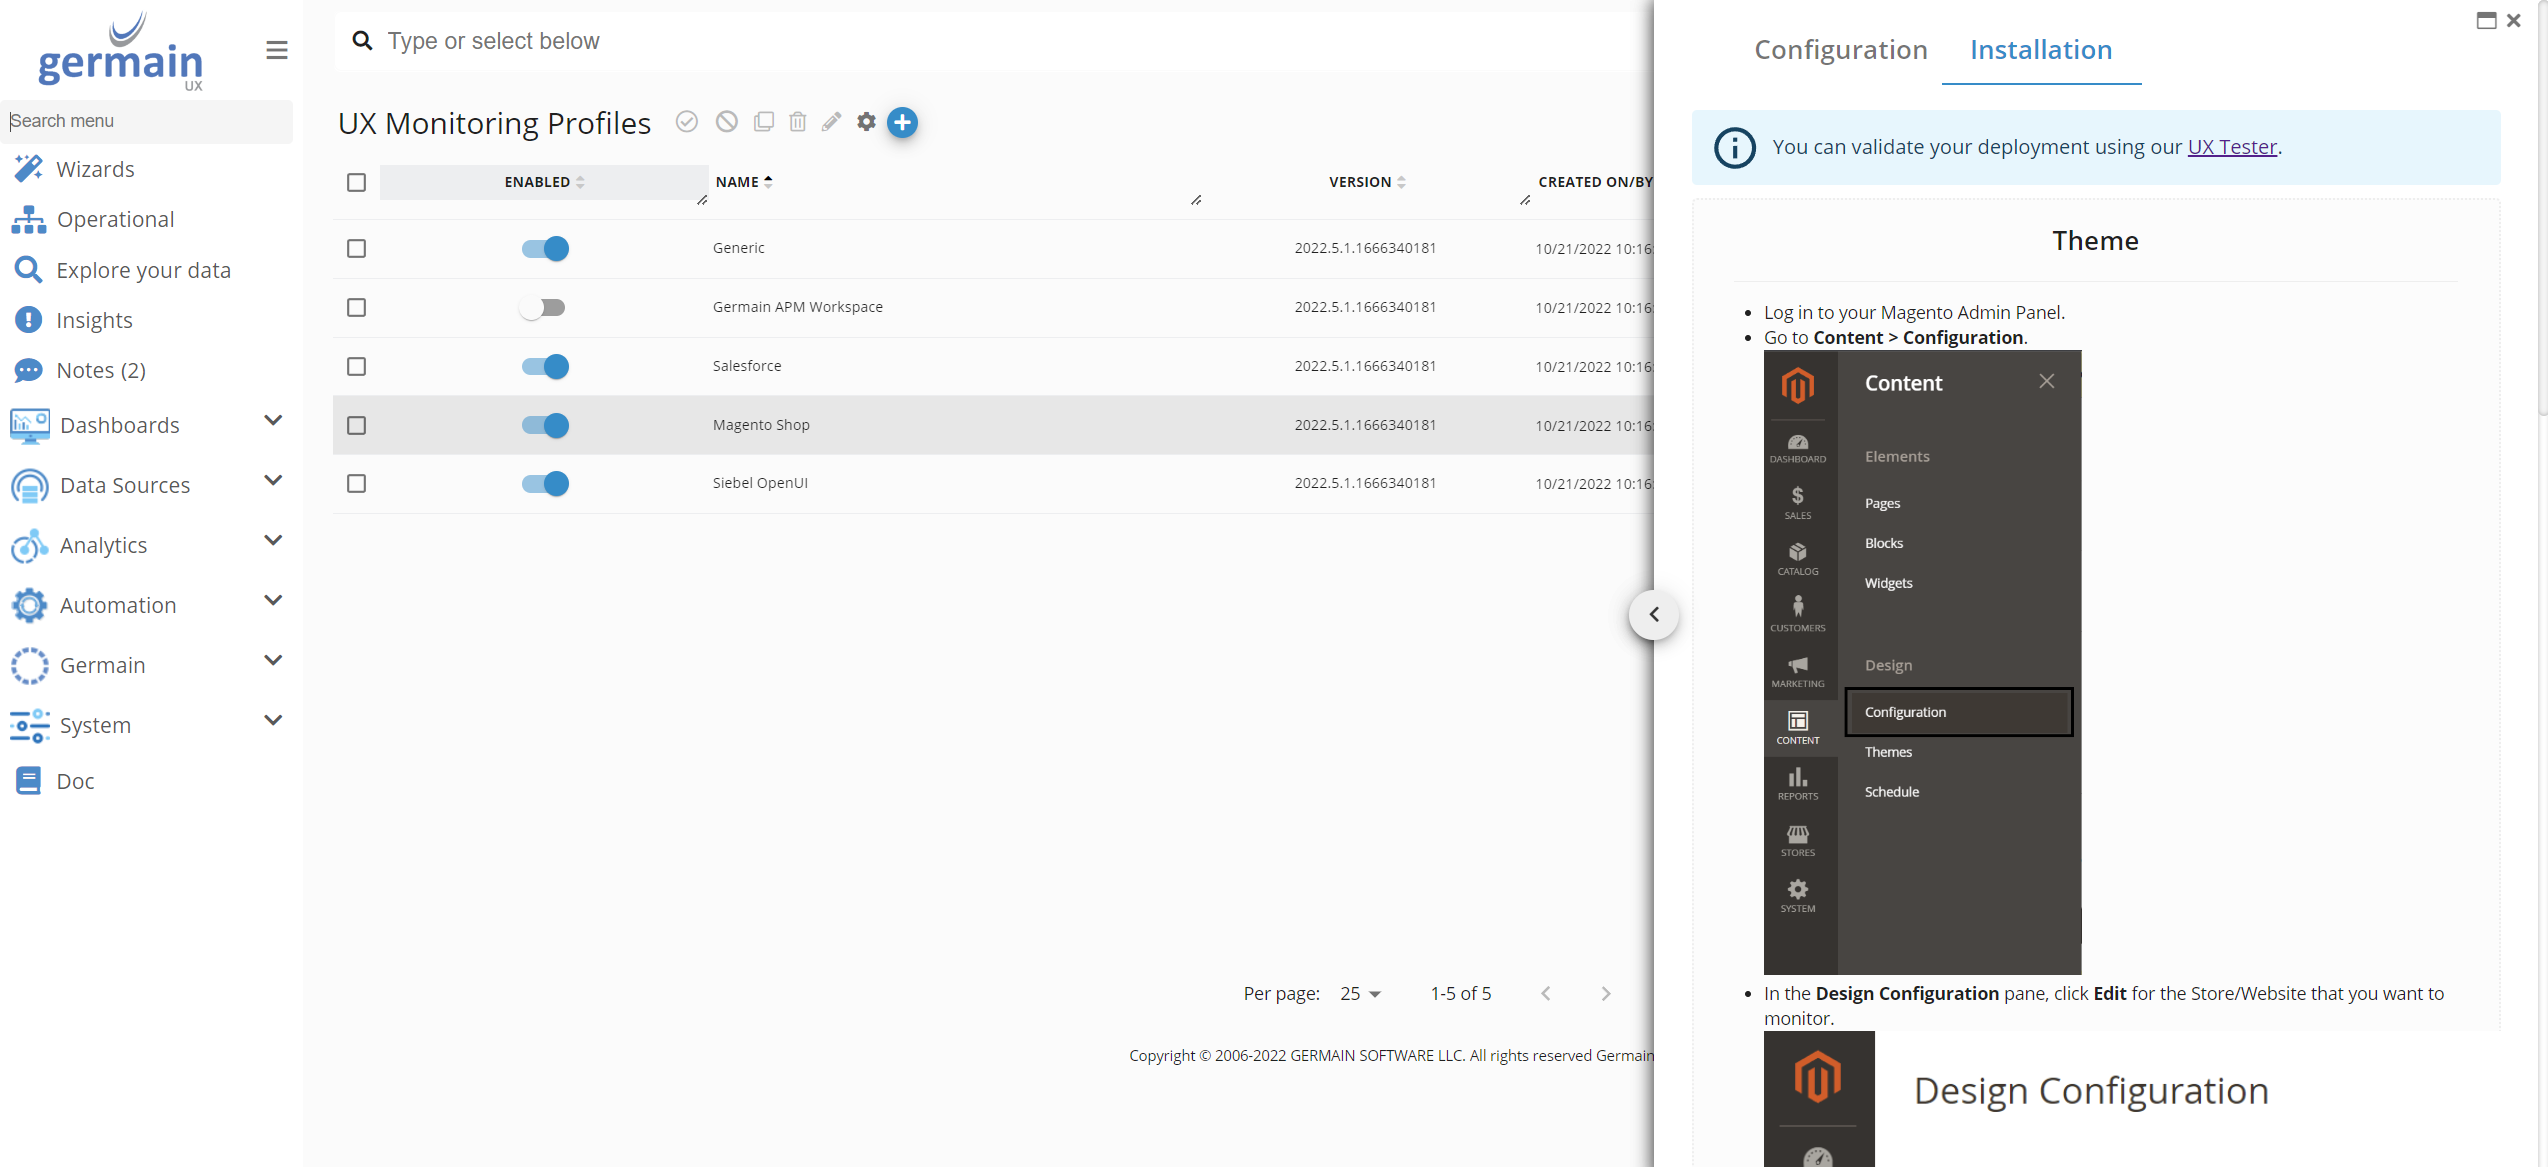The width and height of the screenshot is (2548, 1167).
Task: Open Wizards from the sidebar menu
Action: pos(95,169)
